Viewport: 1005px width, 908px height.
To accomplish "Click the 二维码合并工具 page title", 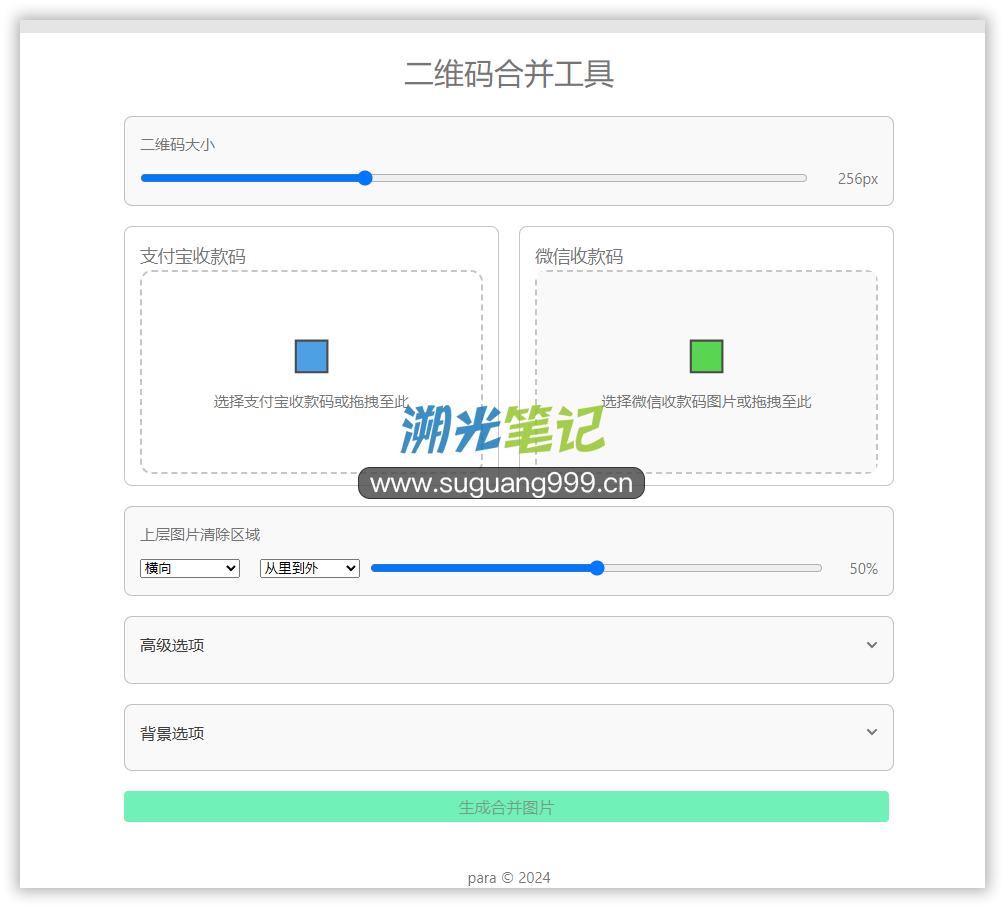I will tap(509, 73).
